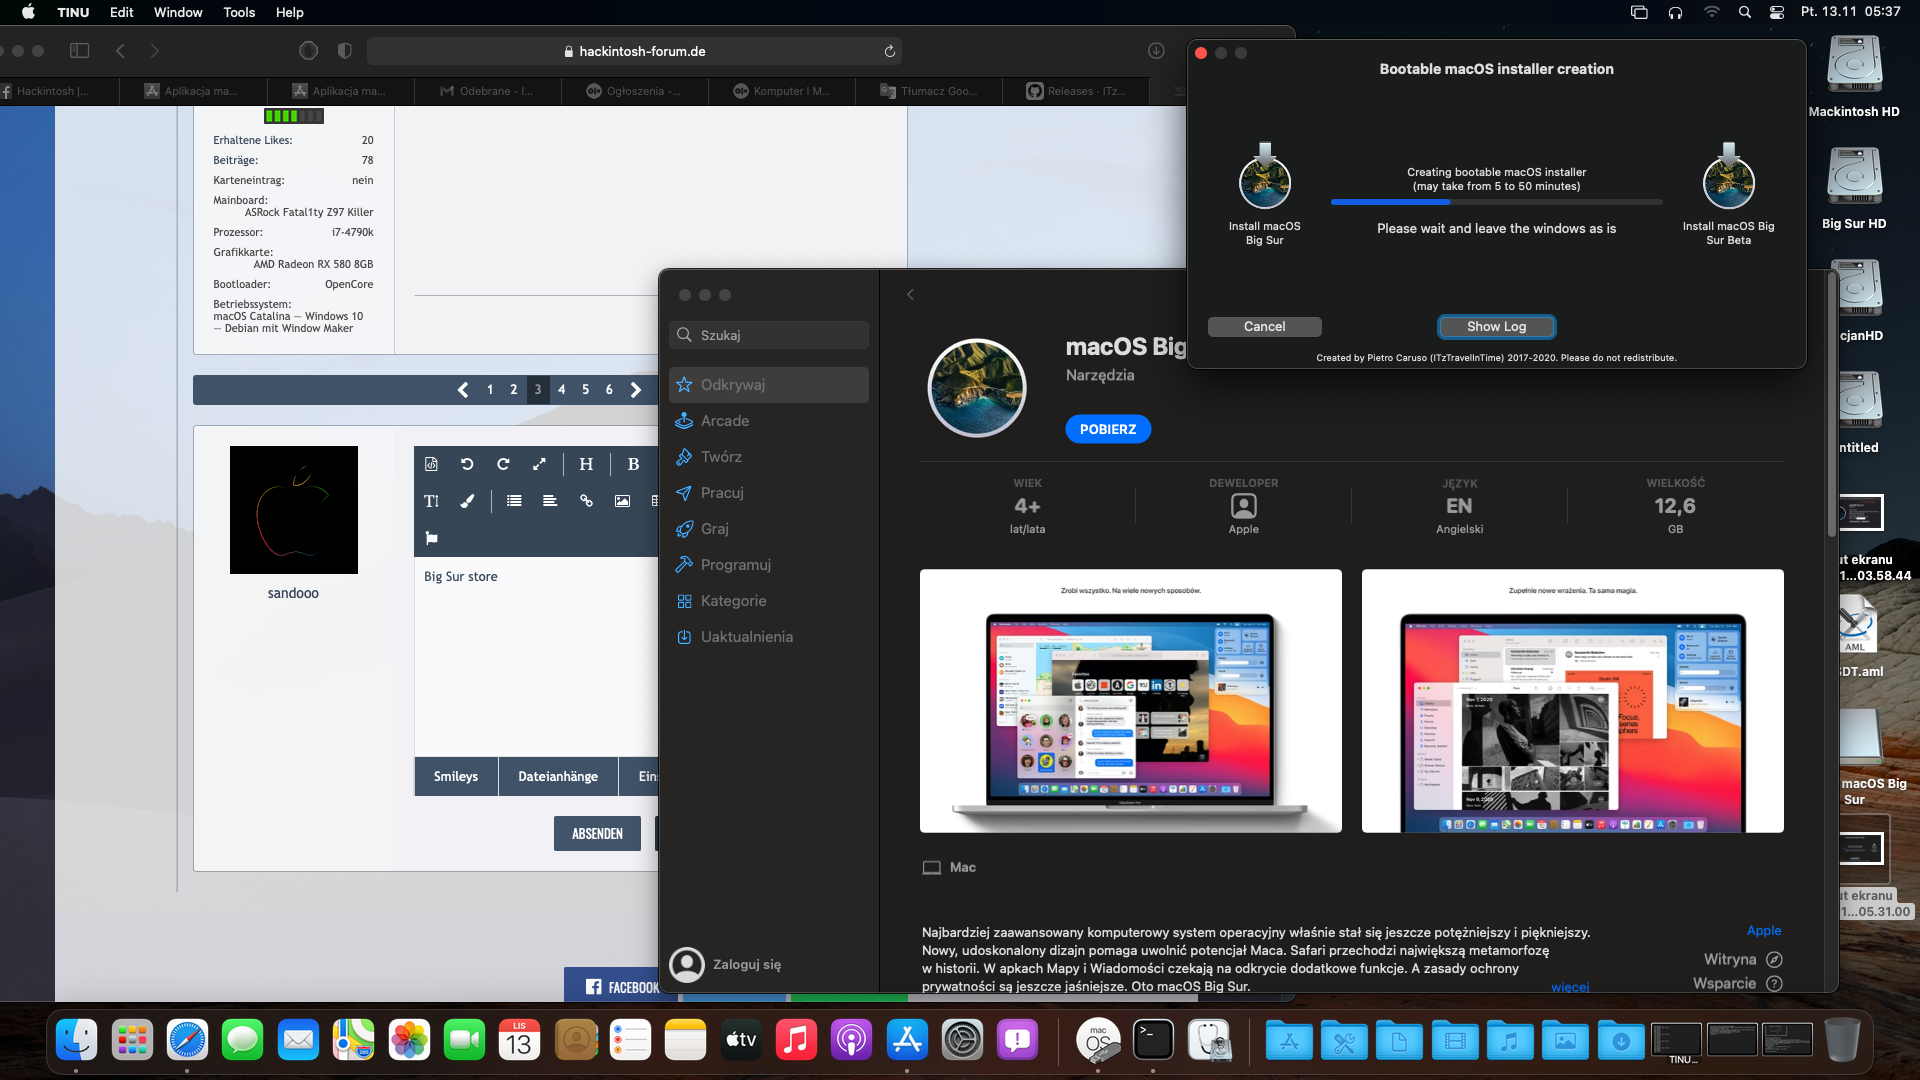Open the font size dropdown
Image resolution: width=1920 pixels, height=1080 pixels.
[431, 501]
